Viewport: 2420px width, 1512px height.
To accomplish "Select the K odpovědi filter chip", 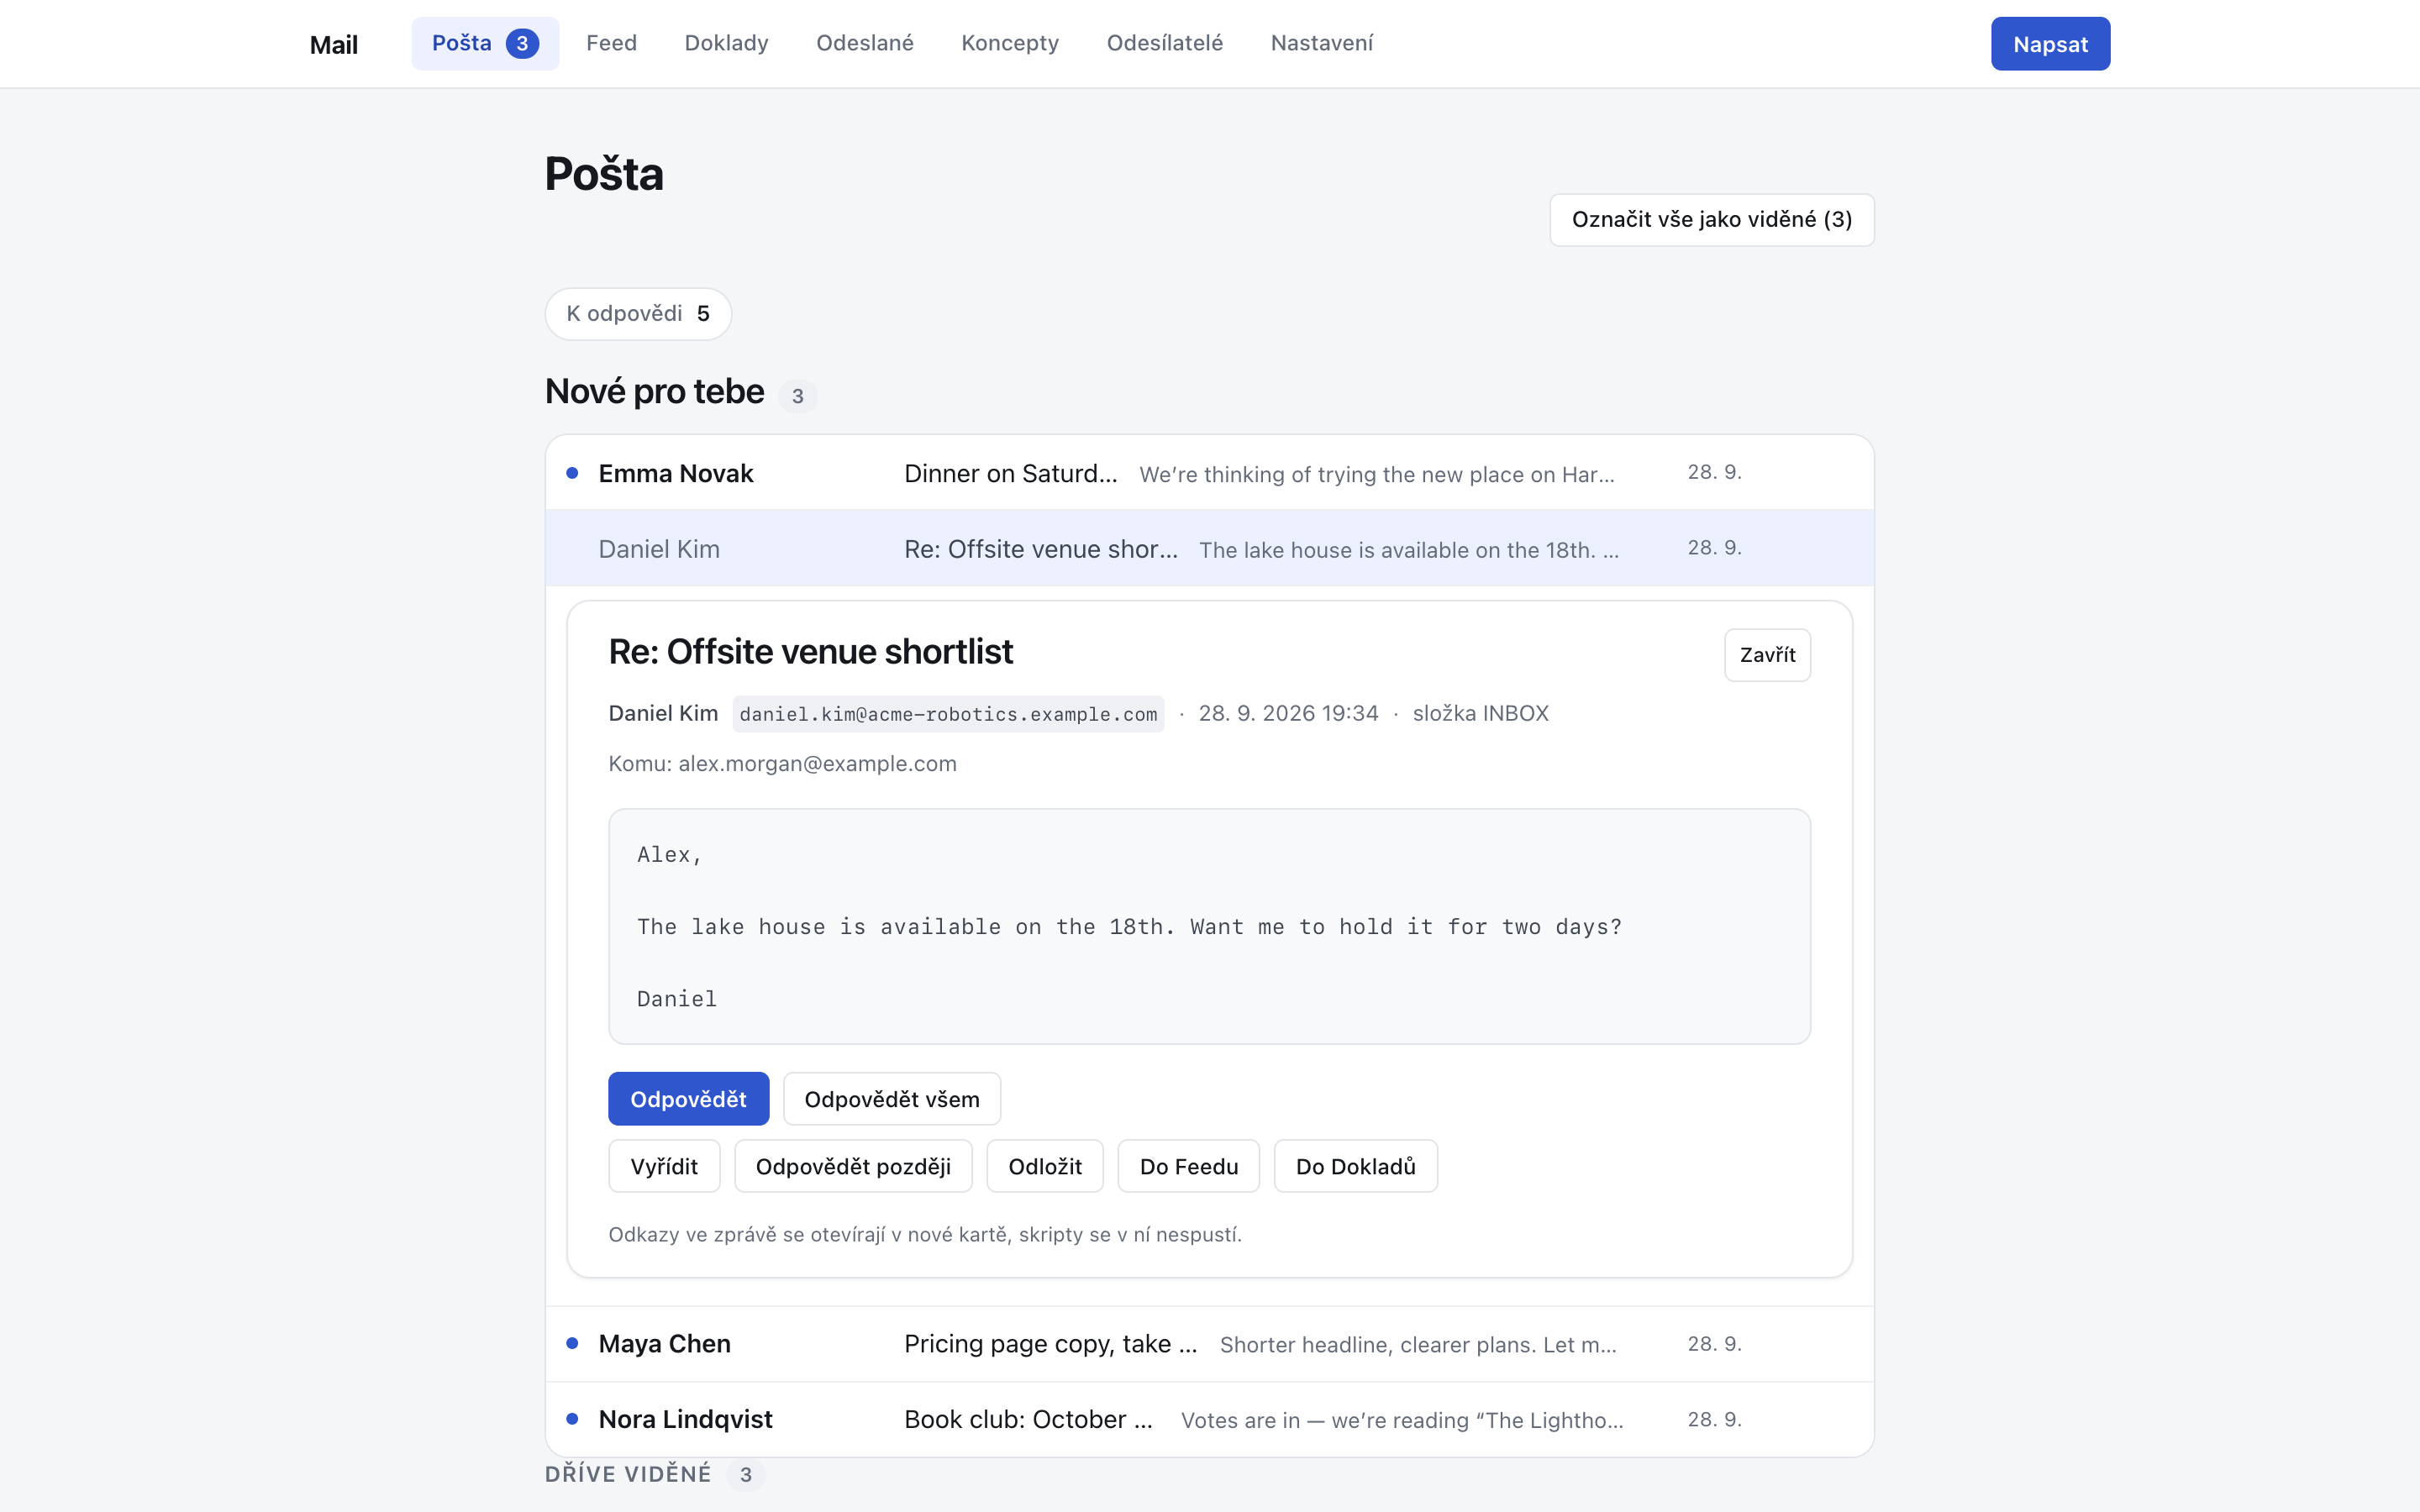I will (638, 314).
